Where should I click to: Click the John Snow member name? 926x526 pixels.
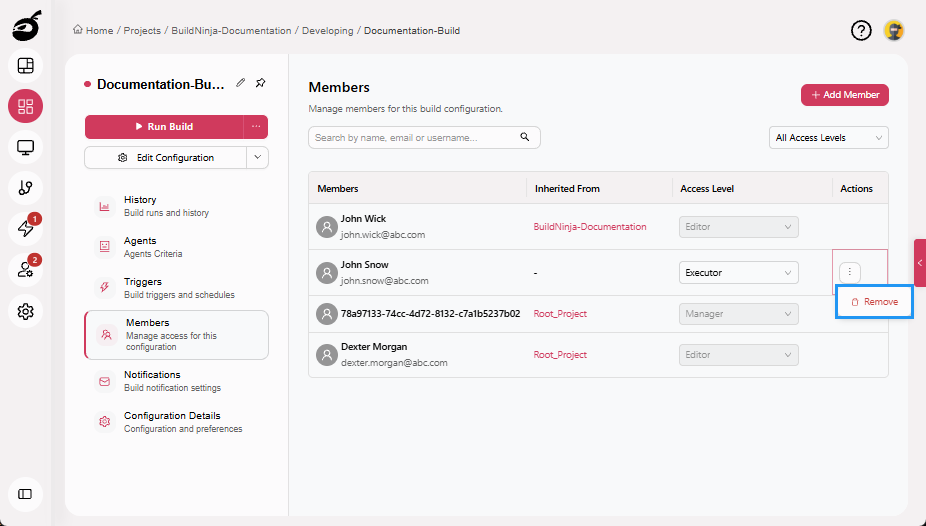(x=364, y=264)
